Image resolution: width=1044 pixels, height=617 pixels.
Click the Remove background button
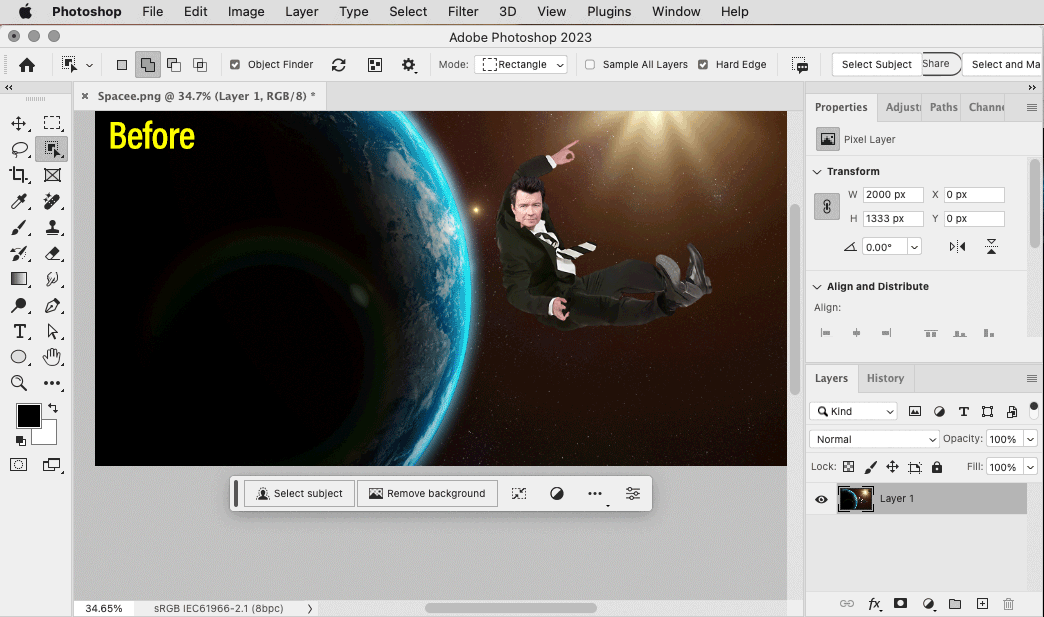[427, 493]
